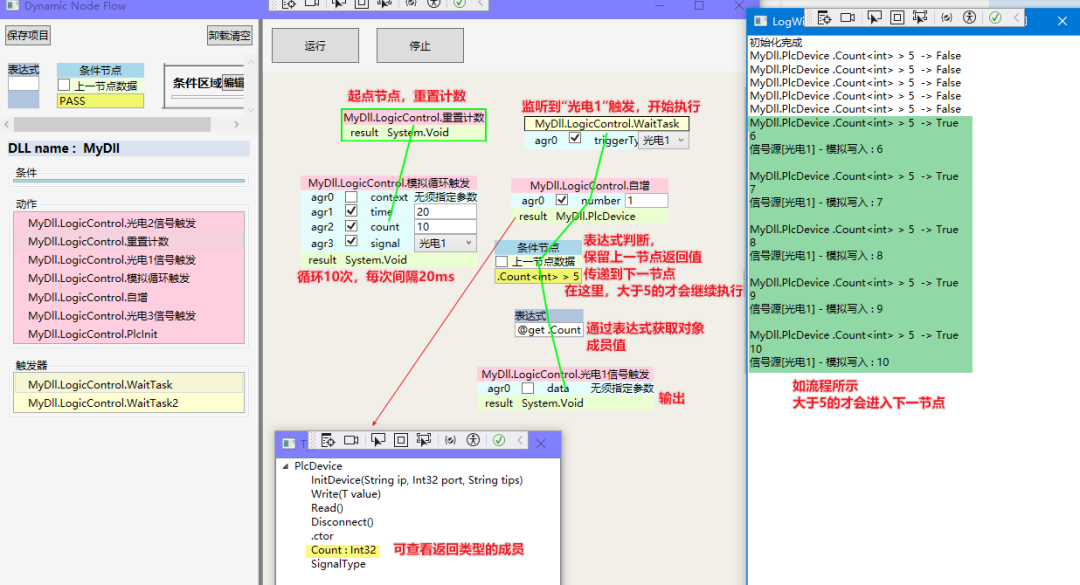Screen dimensions: 1080x585
Task: Toggle 上一节点数据 checkbox in left template panel
Action: [x=64, y=85]
